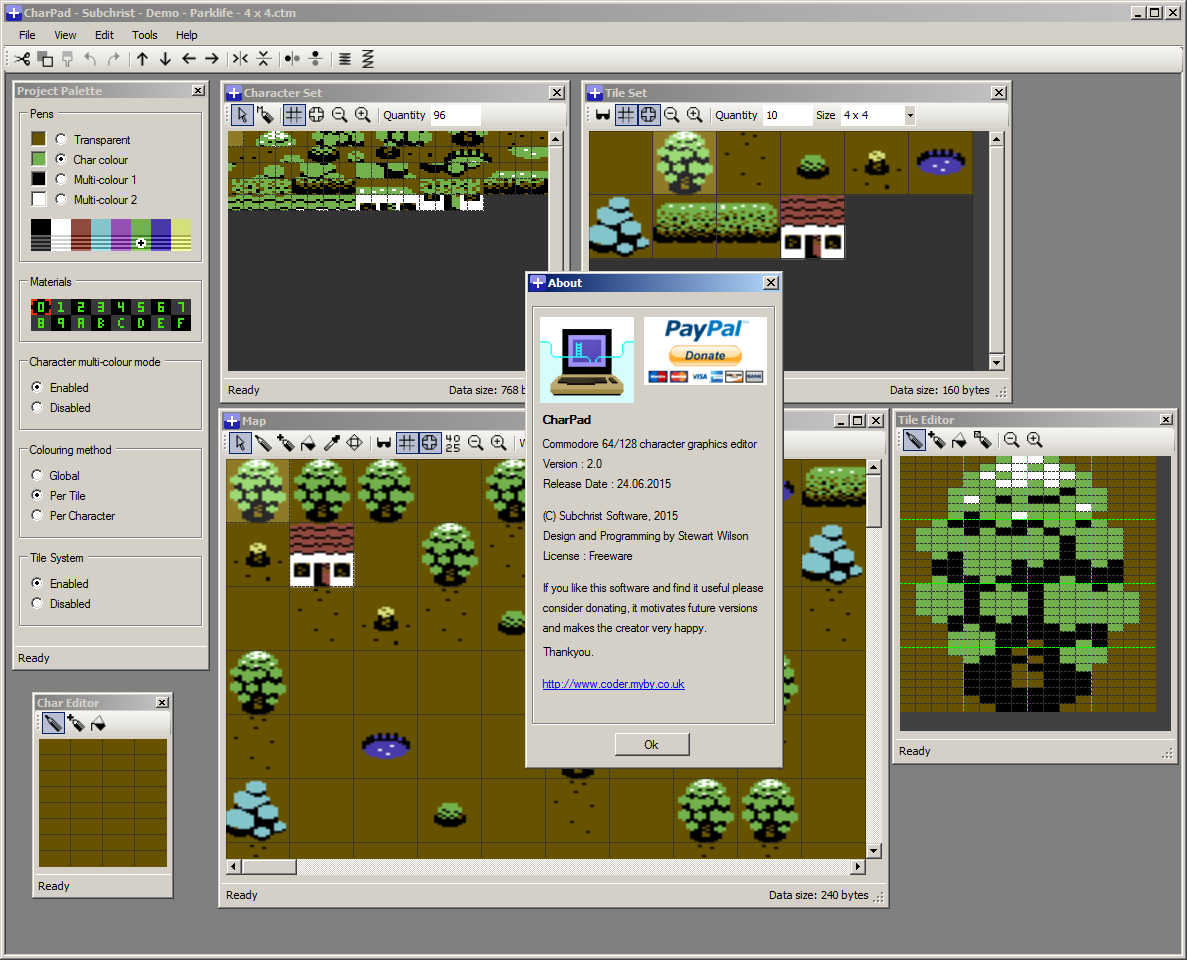Open the Tile Set Size dropdown
This screenshot has height=960, width=1187.
click(910, 115)
